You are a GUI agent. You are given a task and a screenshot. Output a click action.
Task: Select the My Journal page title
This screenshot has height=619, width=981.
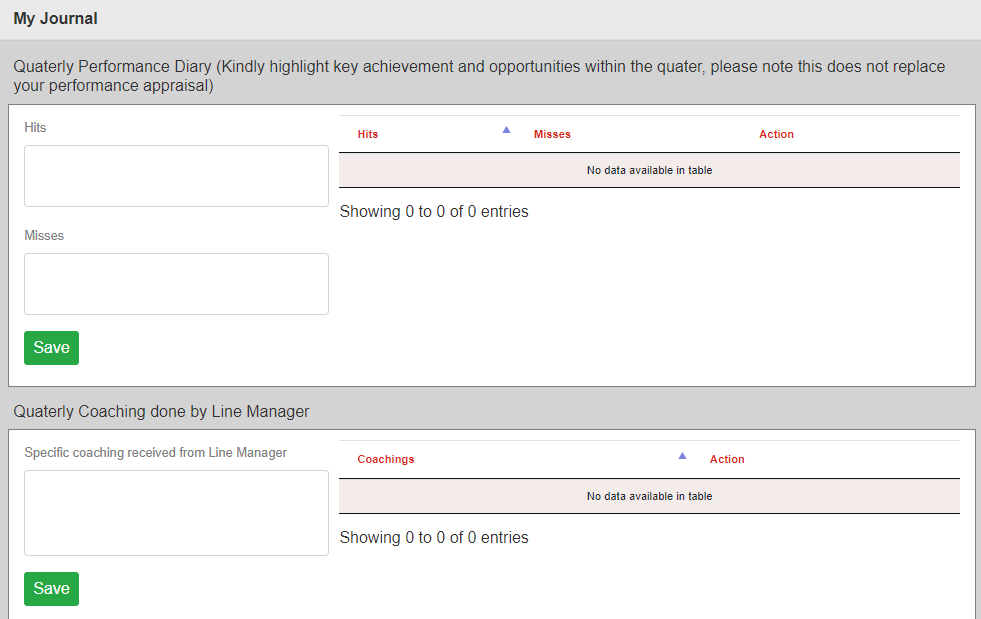[x=55, y=19]
